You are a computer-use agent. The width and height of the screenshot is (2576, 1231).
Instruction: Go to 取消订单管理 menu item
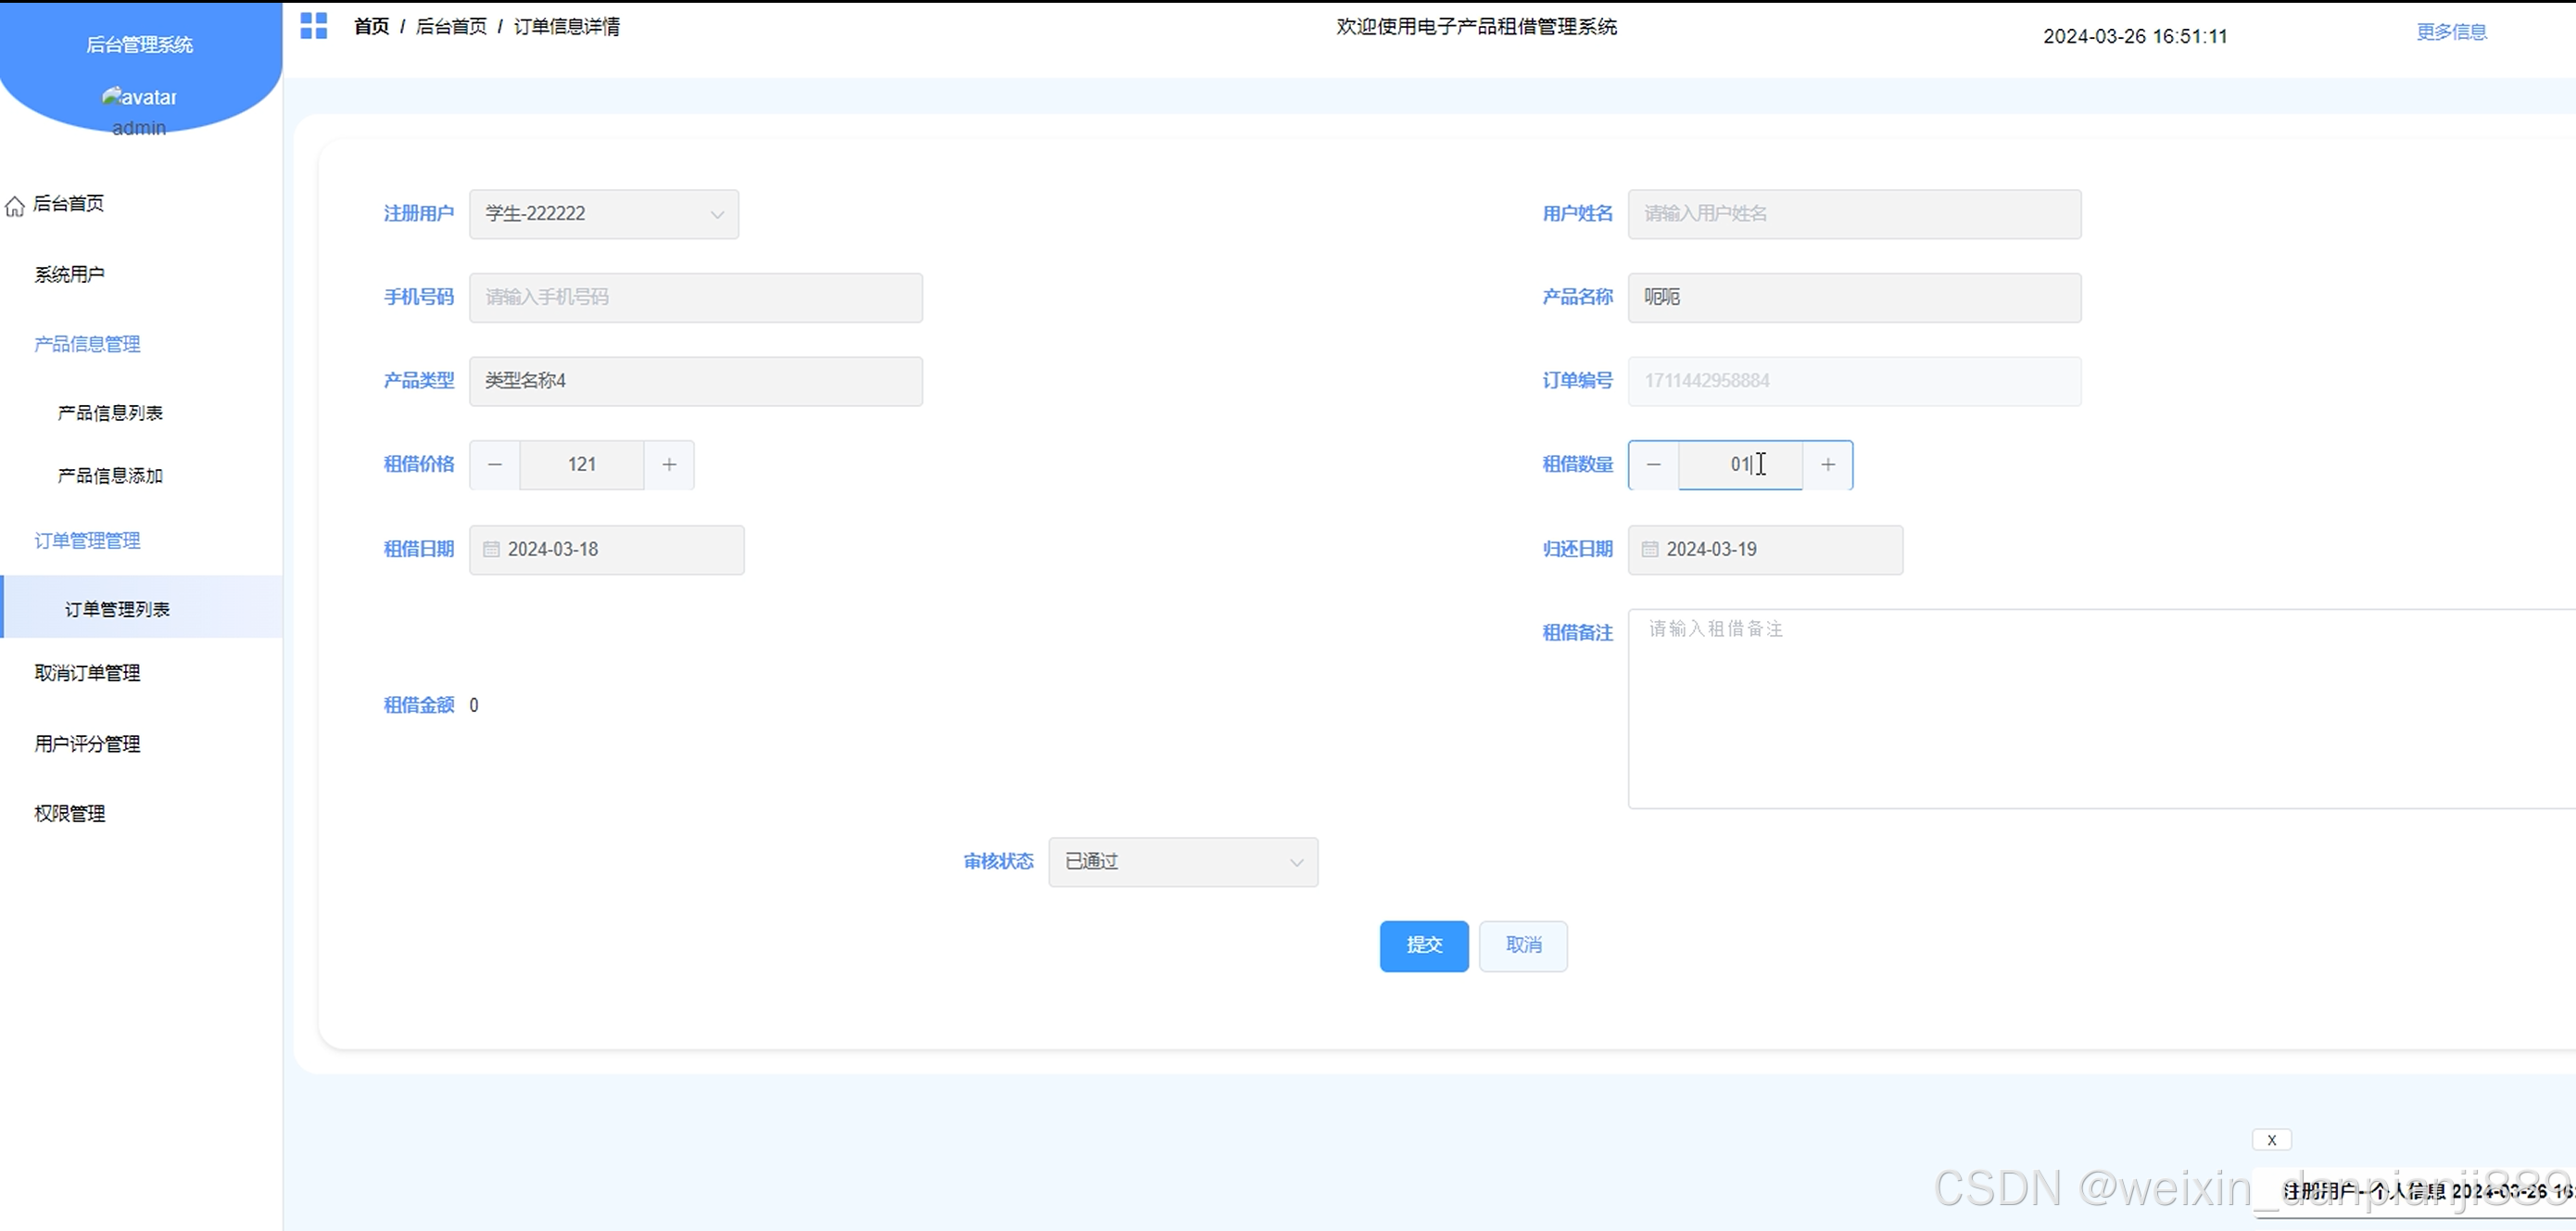pyautogui.click(x=87, y=673)
